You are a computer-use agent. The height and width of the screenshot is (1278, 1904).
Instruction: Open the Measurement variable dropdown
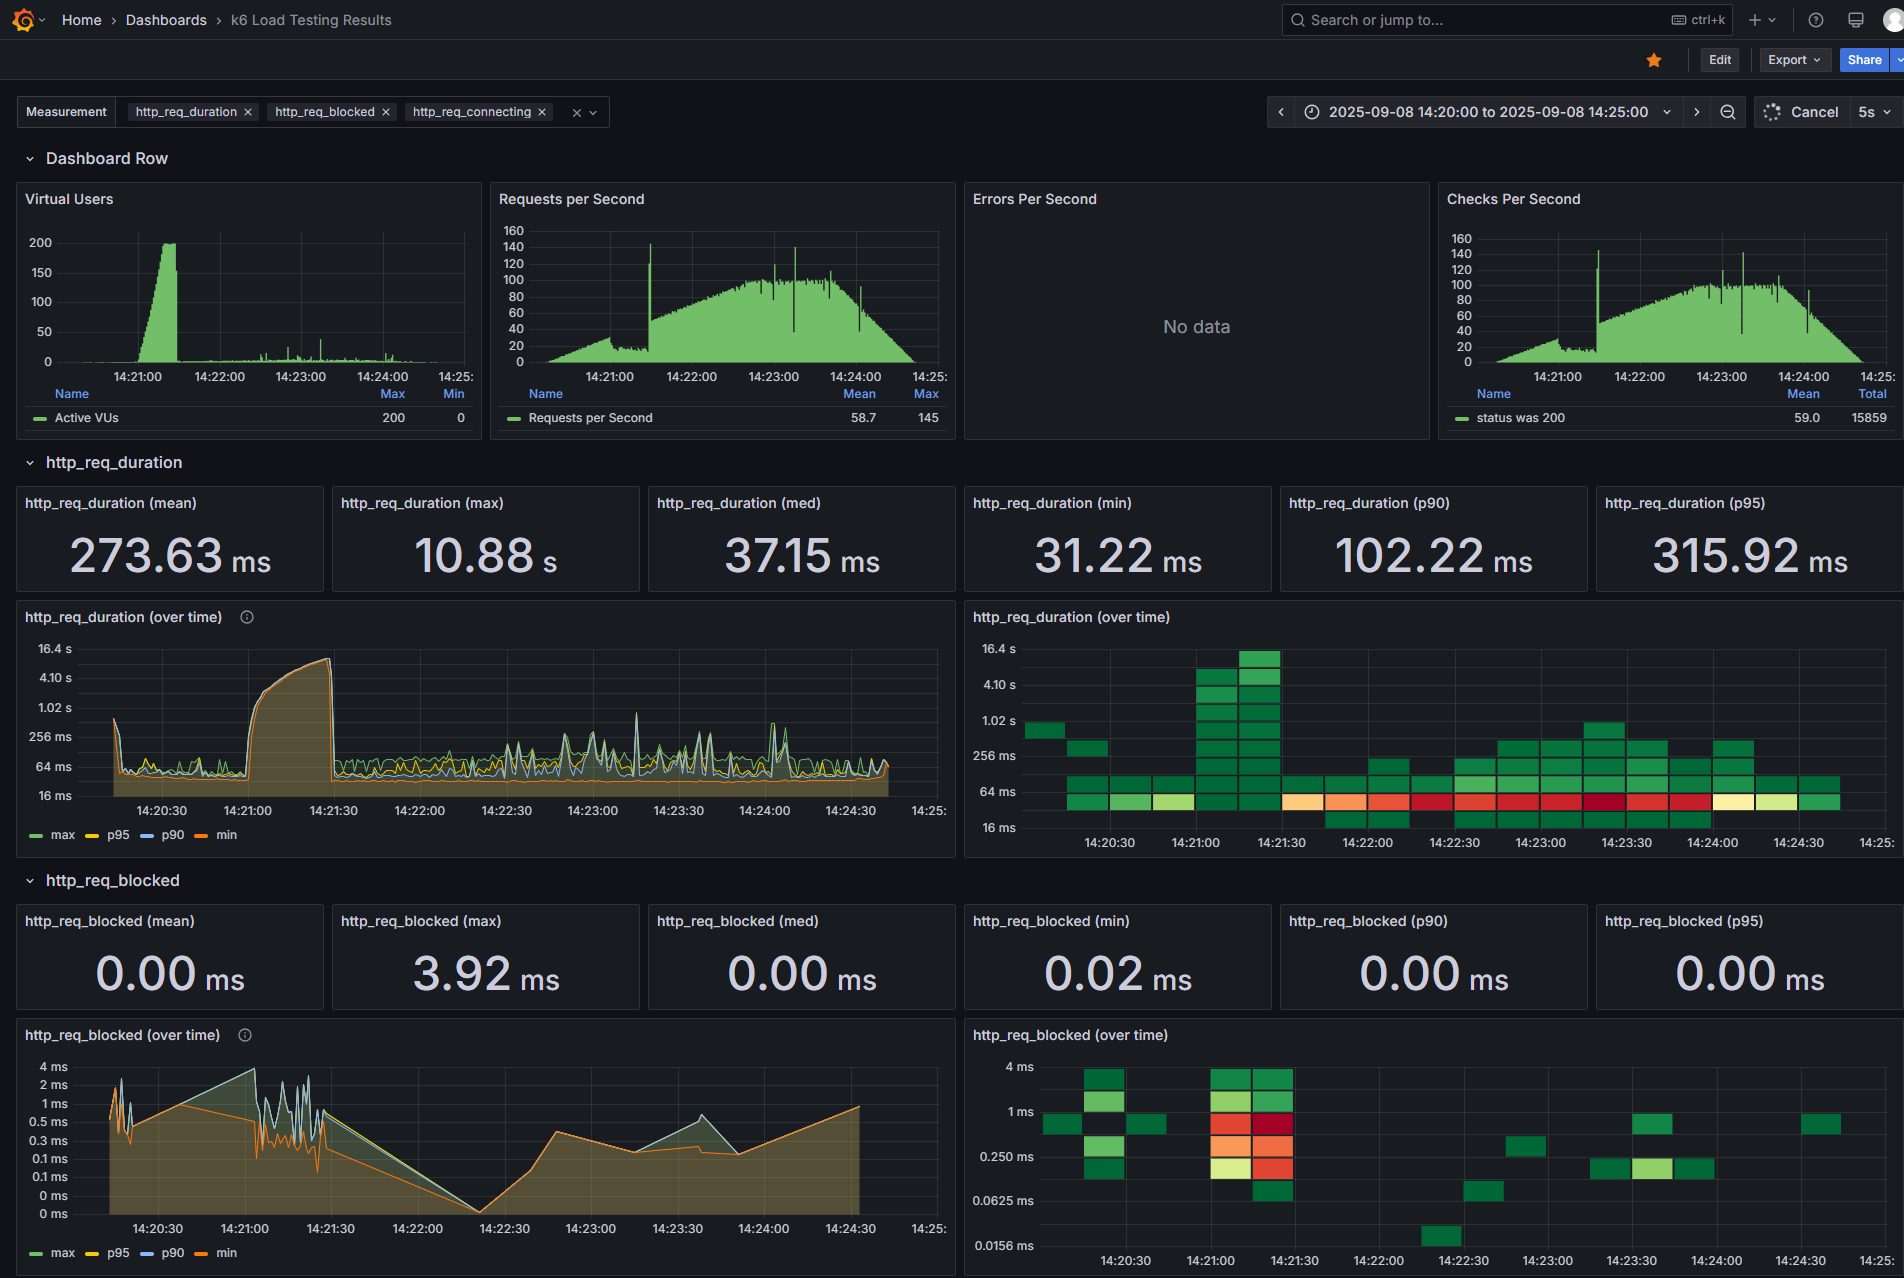(593, 113)
